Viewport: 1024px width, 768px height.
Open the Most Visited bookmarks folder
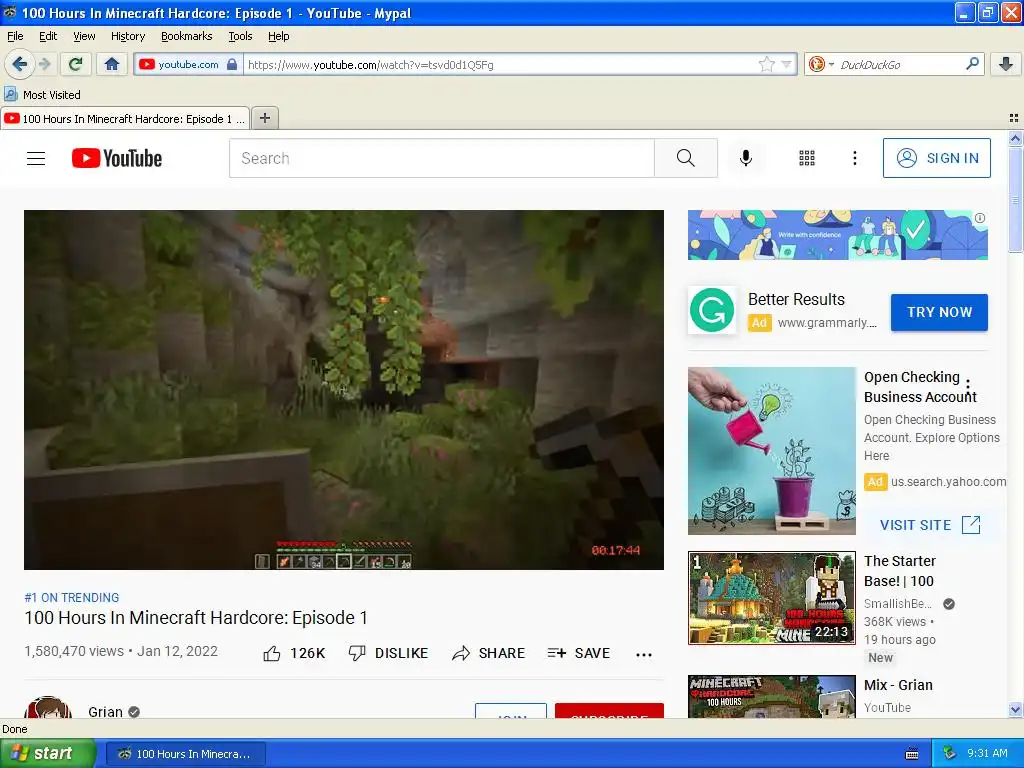(43, 95)
